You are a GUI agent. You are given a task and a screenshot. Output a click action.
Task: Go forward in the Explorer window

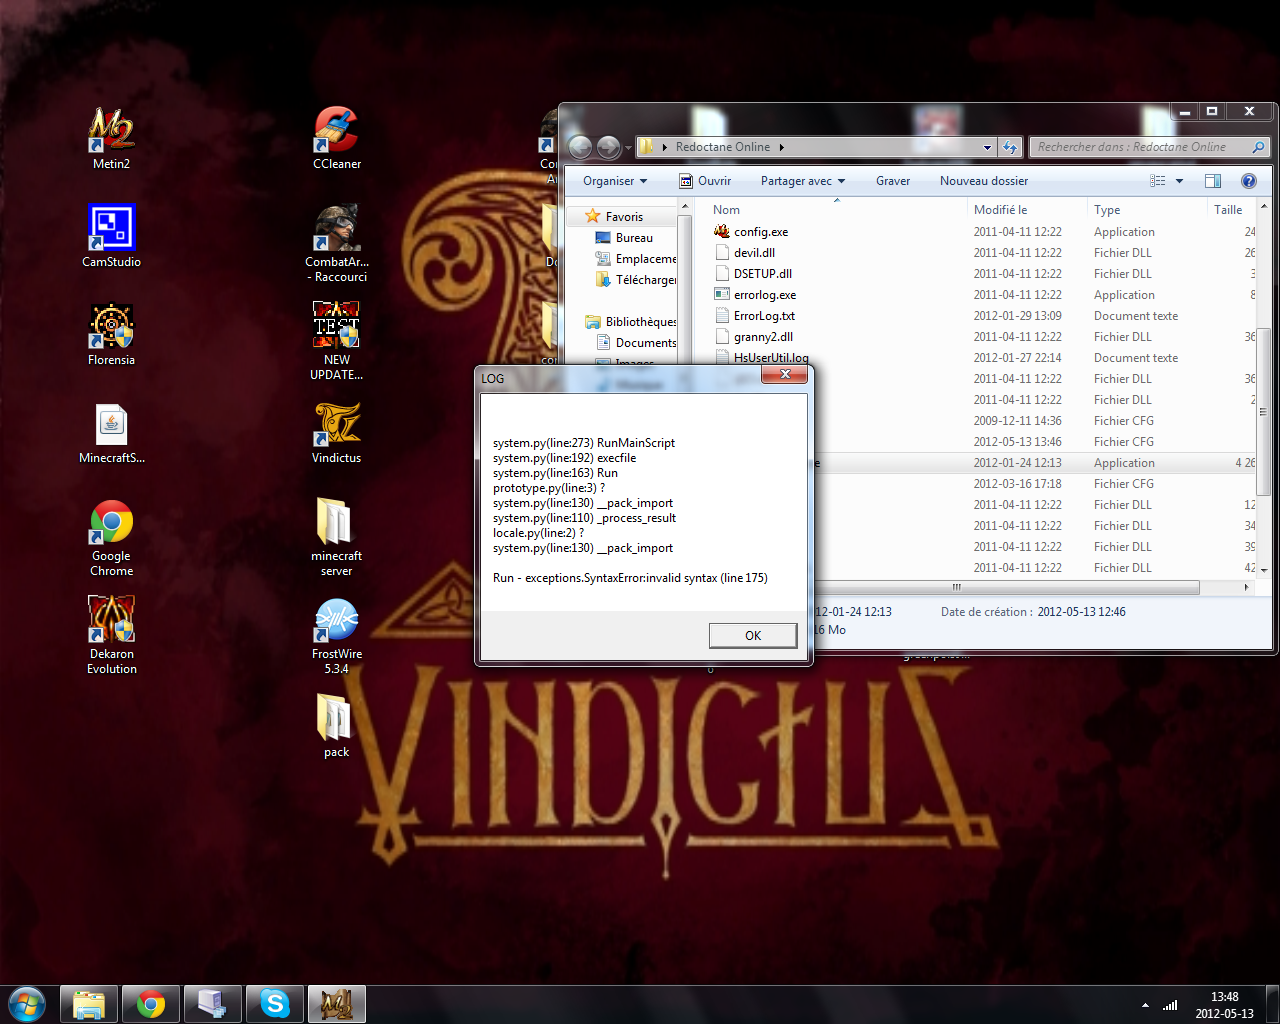[x=608, y=147]
